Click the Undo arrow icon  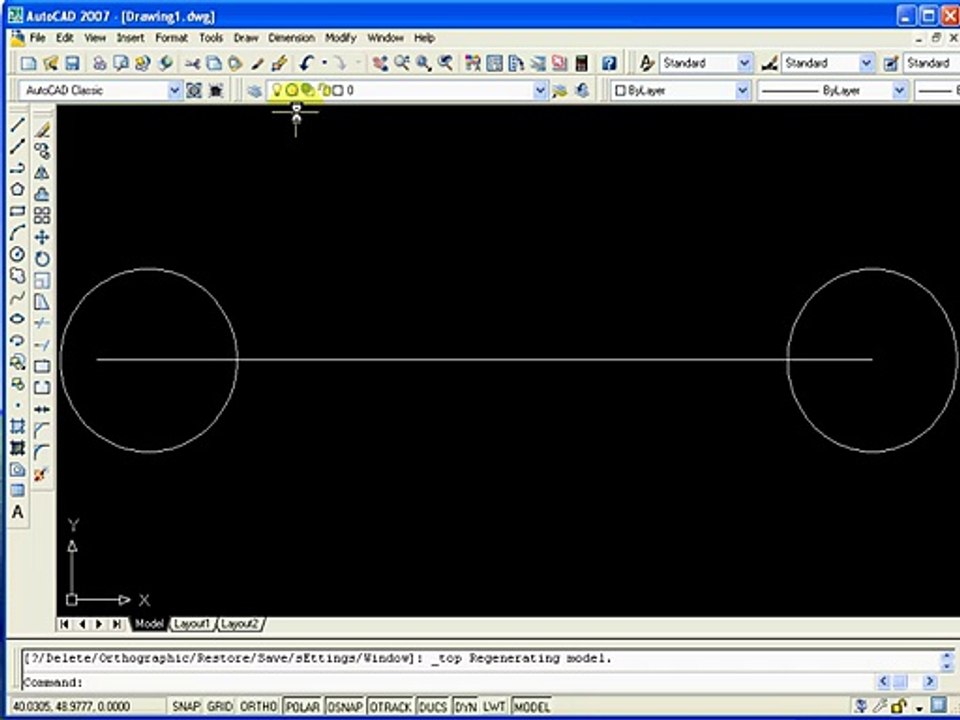(x=307, y=63)
